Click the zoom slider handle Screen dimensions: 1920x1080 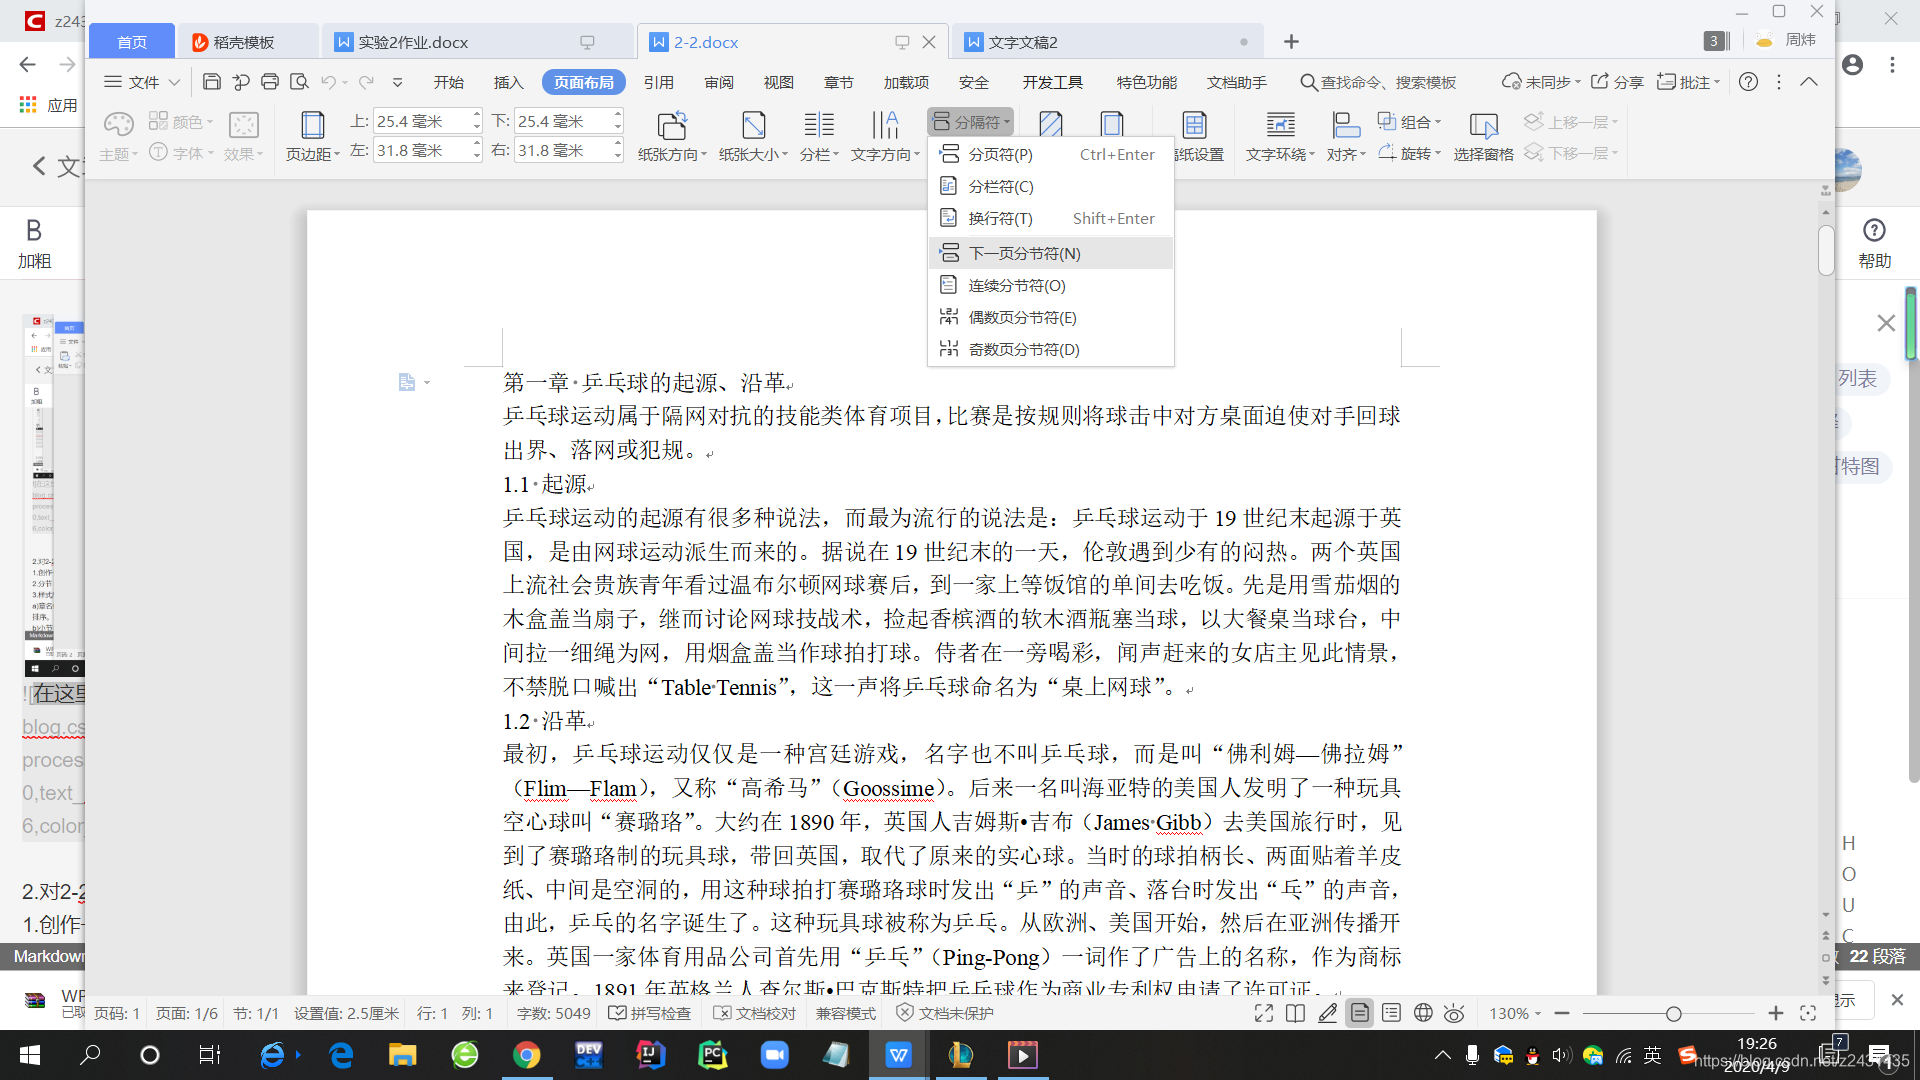tap(1673, 1013)
